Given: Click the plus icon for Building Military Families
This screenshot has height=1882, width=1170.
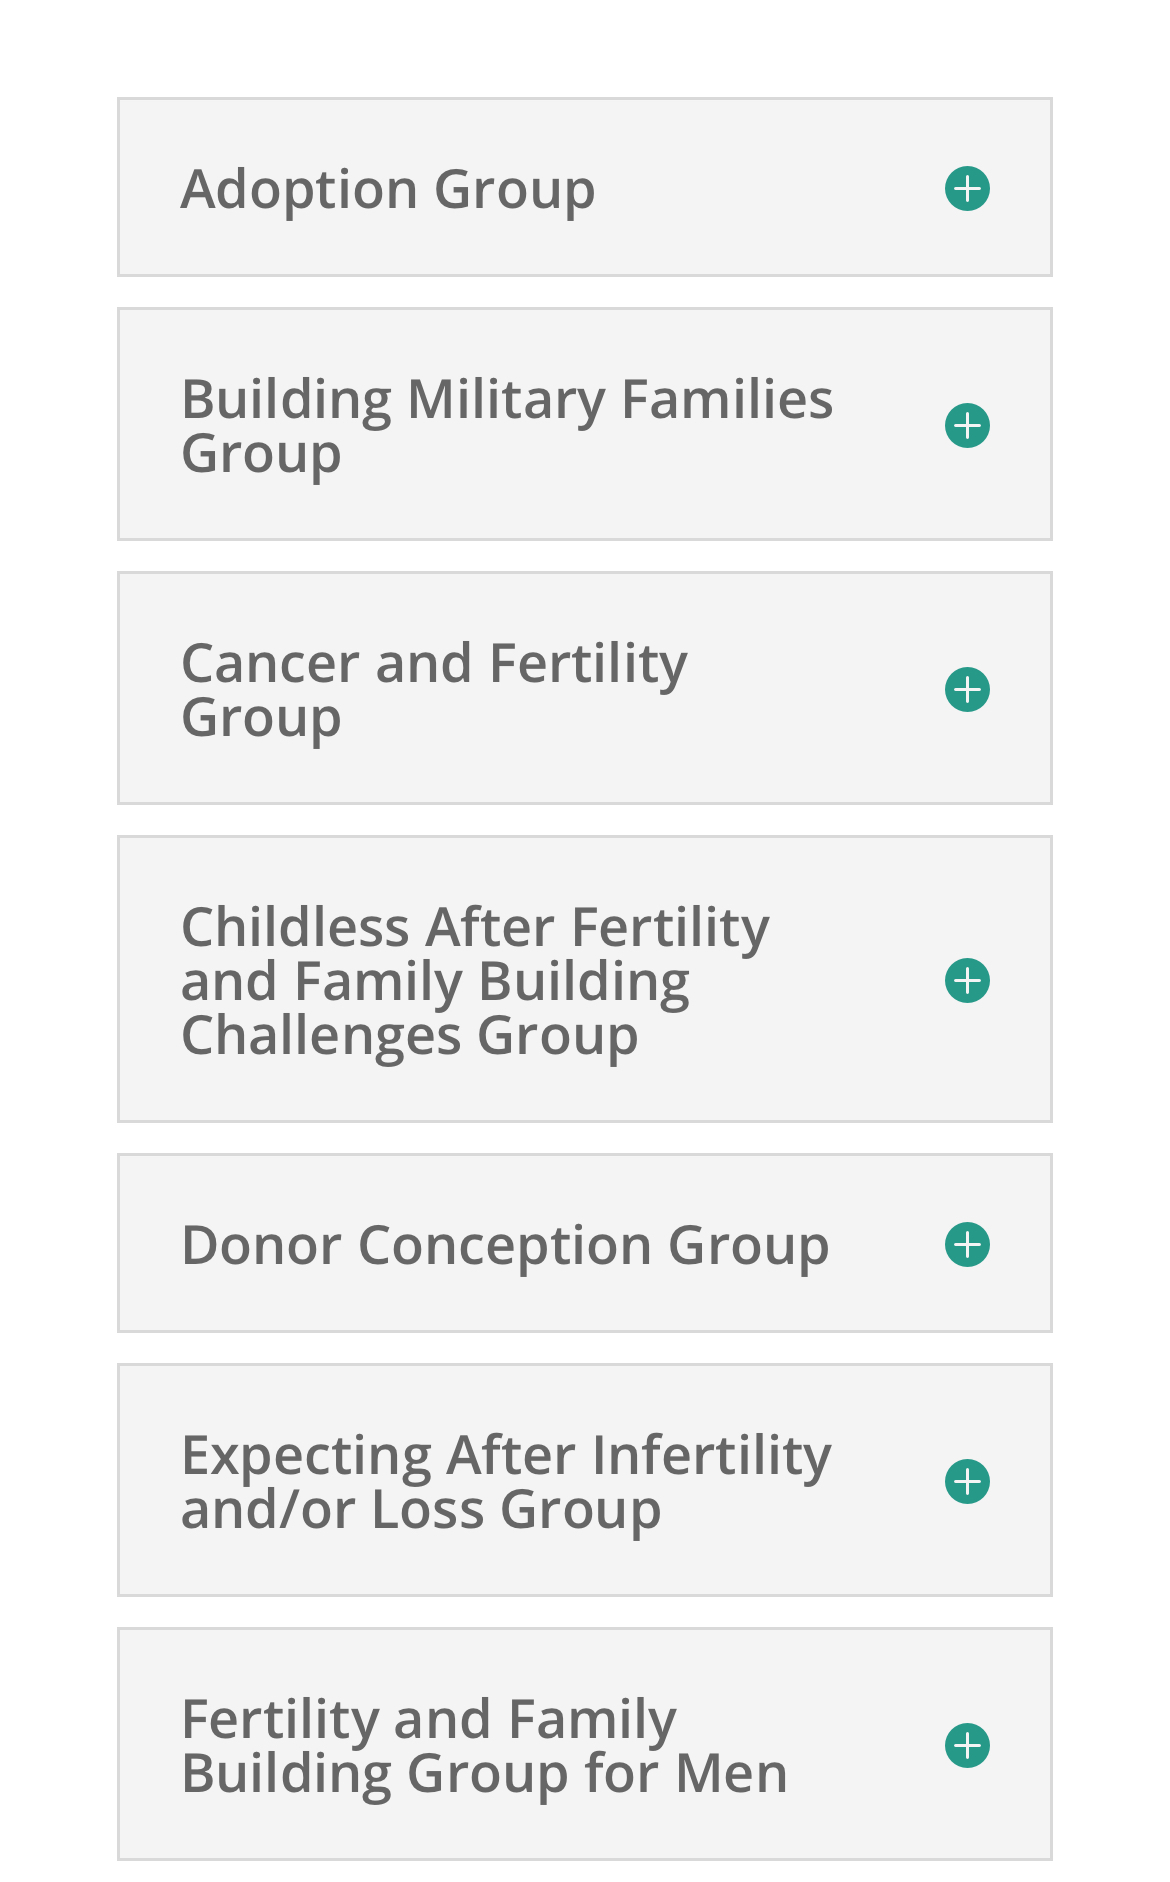Looking at the screenshot, I should click(967, 426).
